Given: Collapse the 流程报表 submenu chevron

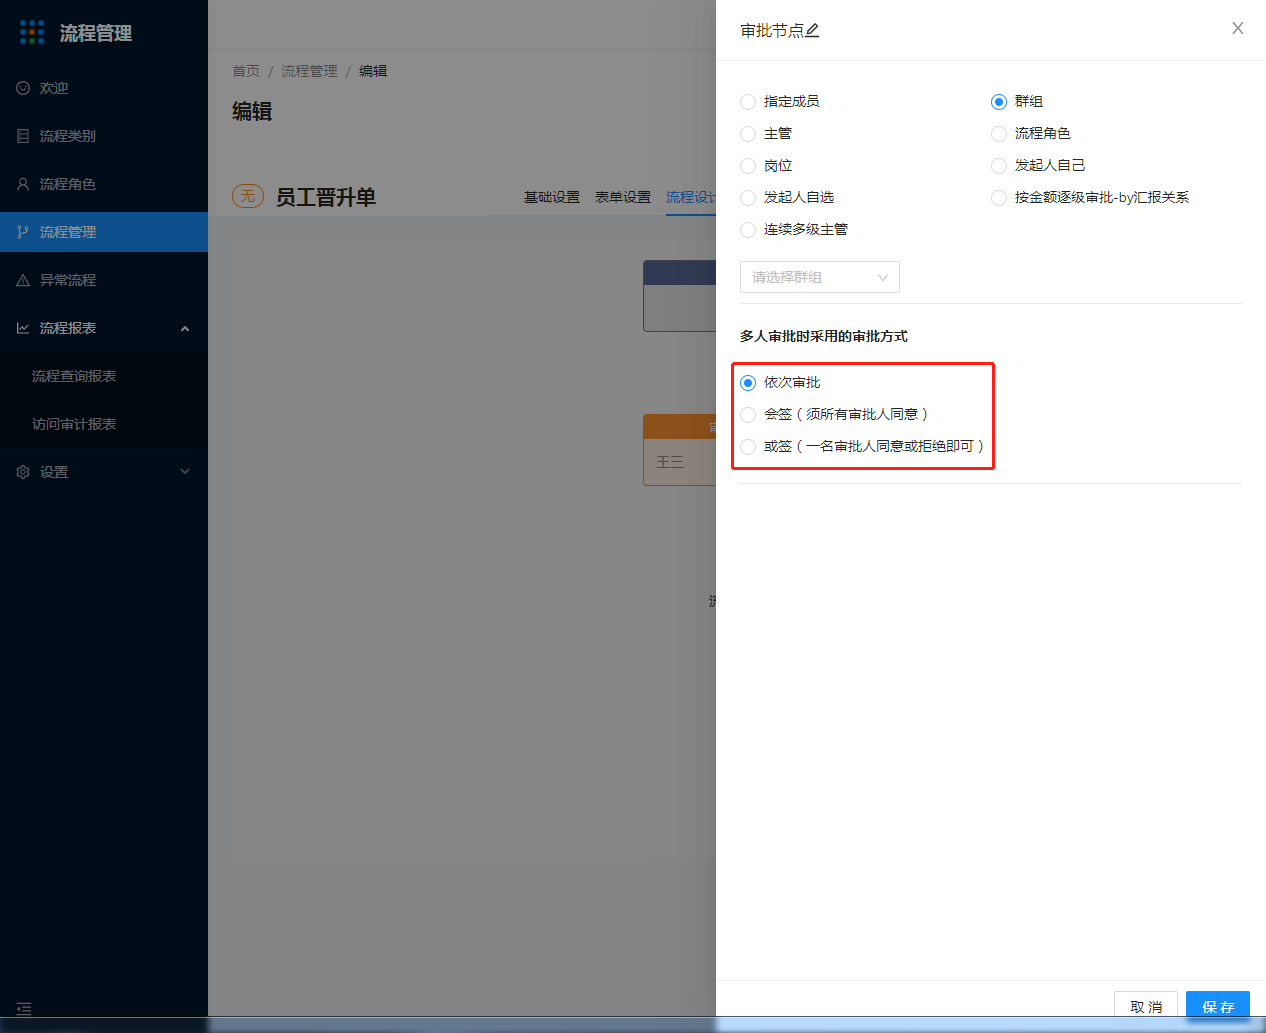Looking at the screenshot, I should (x=185, y=328).
